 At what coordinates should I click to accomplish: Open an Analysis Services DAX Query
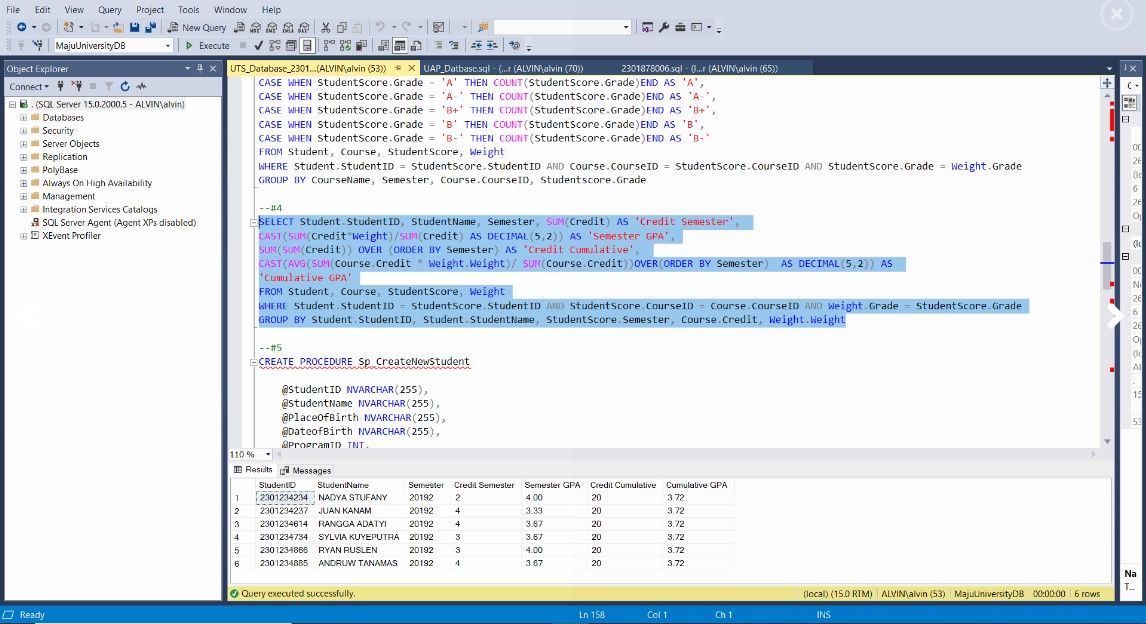(x=304, y=28)
